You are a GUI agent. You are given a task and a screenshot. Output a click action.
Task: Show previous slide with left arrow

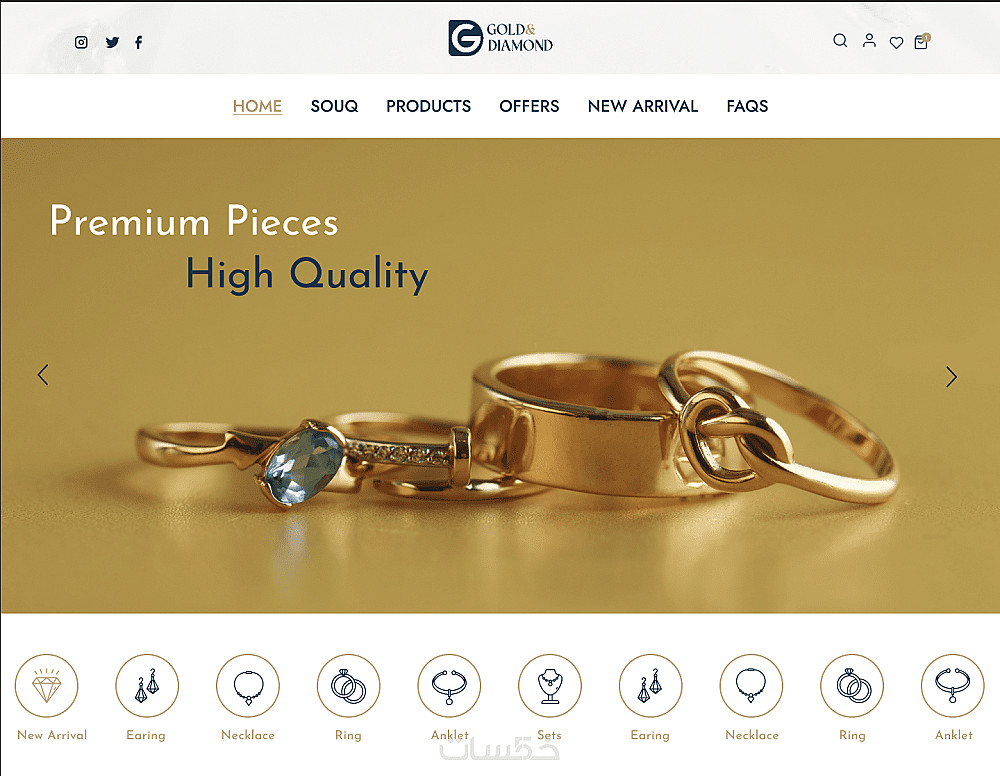pyautogui.click(x=43, y=375)
